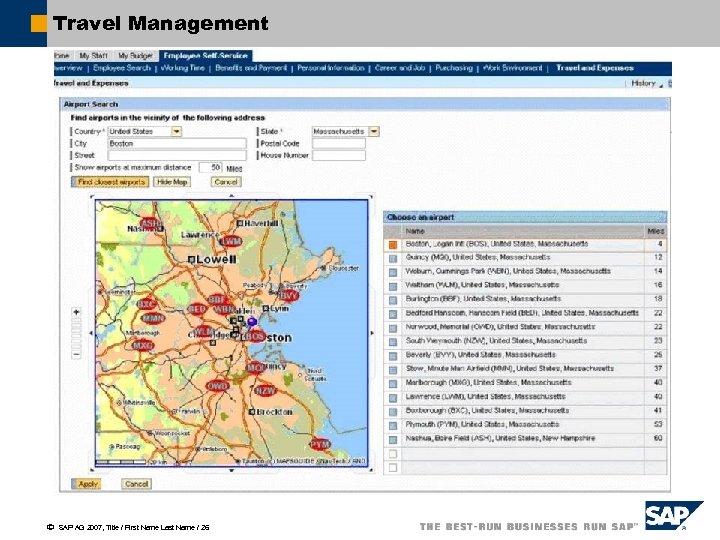Click the ASH airport marker near Nashua
Screen dimensions: 720x540
(x=151, y=224)
